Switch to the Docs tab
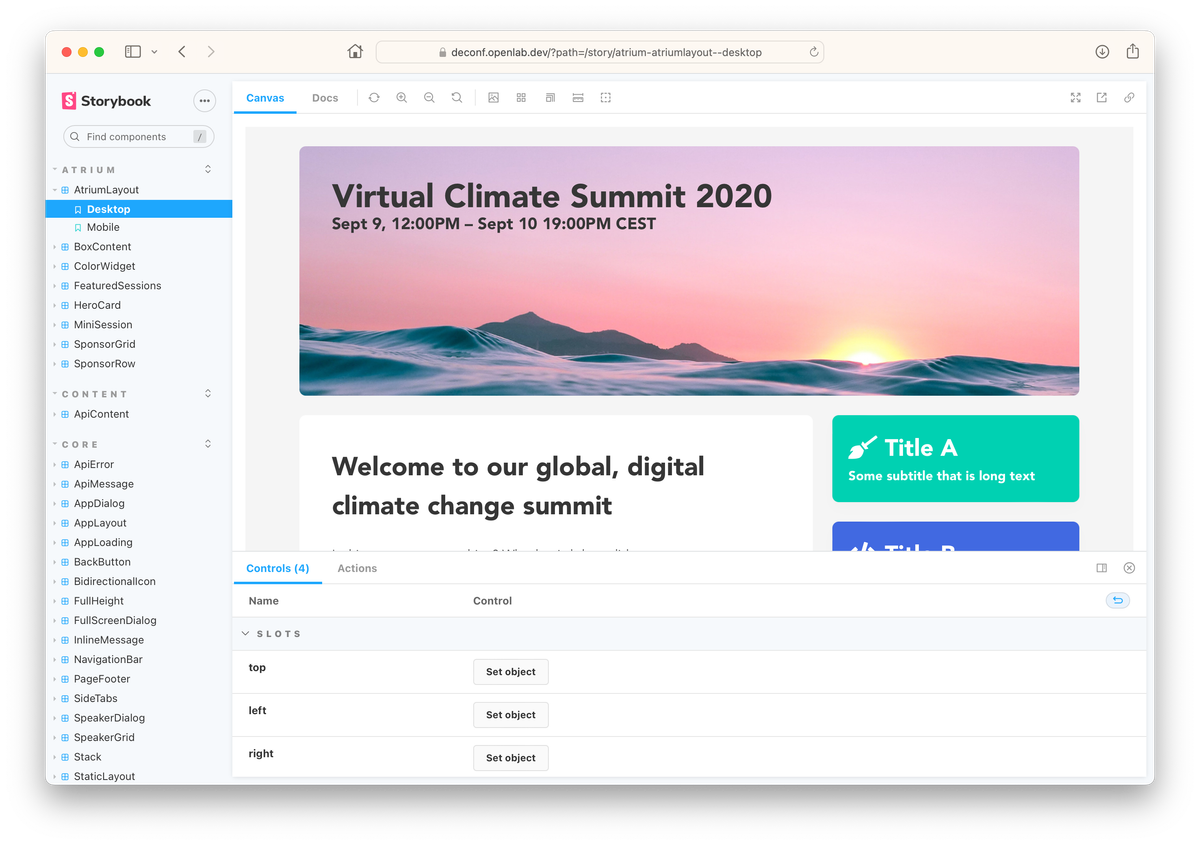This screenshot has height=845, width=1200. [325, 98]
